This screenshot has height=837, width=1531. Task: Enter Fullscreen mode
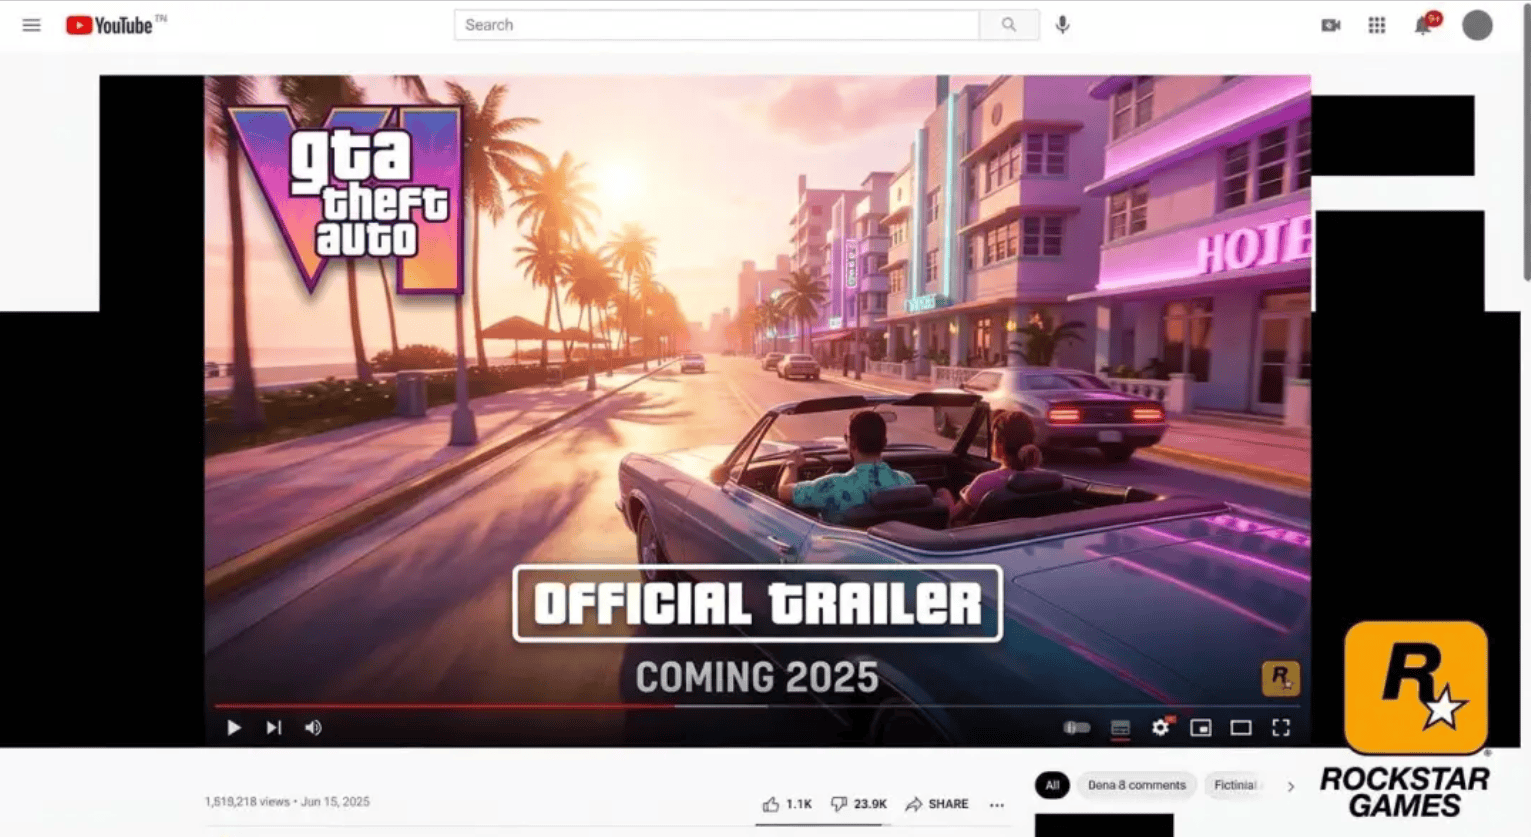1281,728
